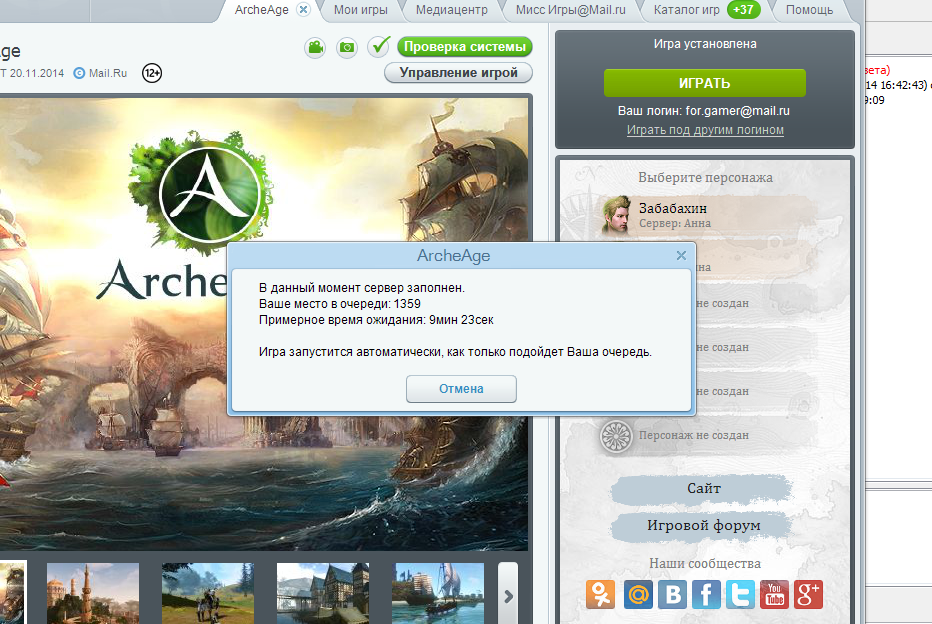Select the Персонаж не создан slot with emblem
The width and height of the screenshot is (932, 624).
click(707, 435)
